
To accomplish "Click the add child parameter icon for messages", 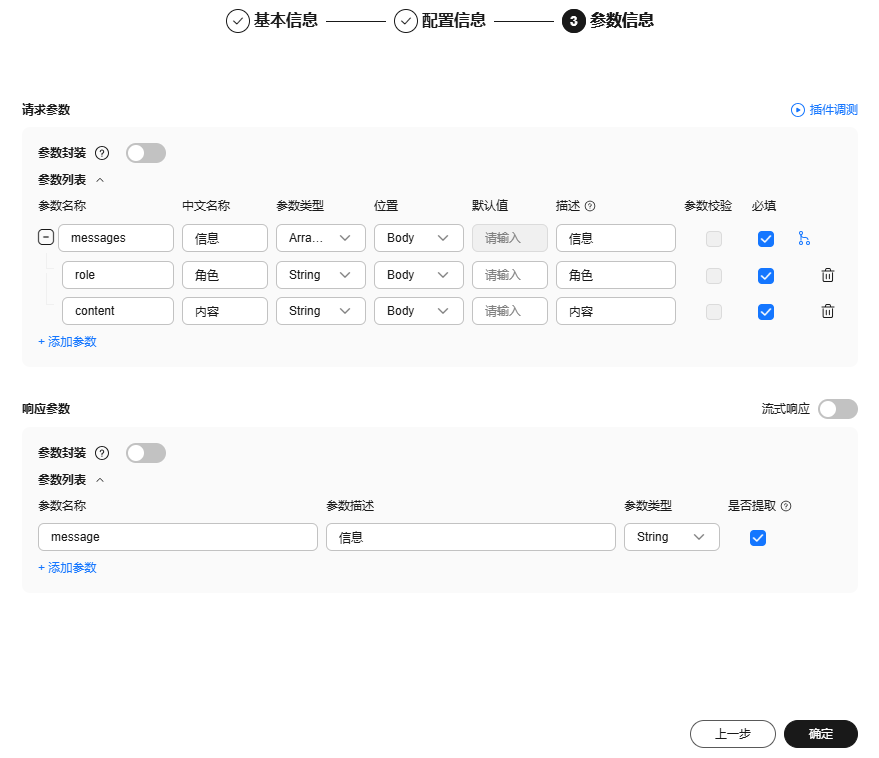I will [x=803, y=238].
